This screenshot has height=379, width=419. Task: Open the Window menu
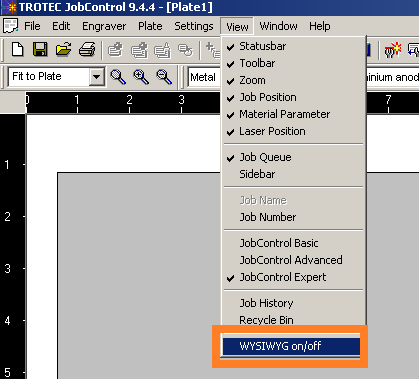point(278,26)
